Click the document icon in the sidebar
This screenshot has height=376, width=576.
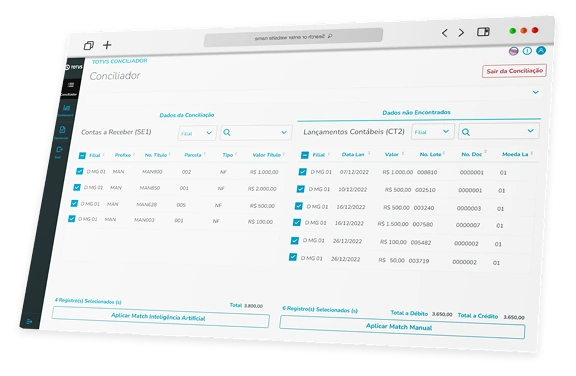62,130
